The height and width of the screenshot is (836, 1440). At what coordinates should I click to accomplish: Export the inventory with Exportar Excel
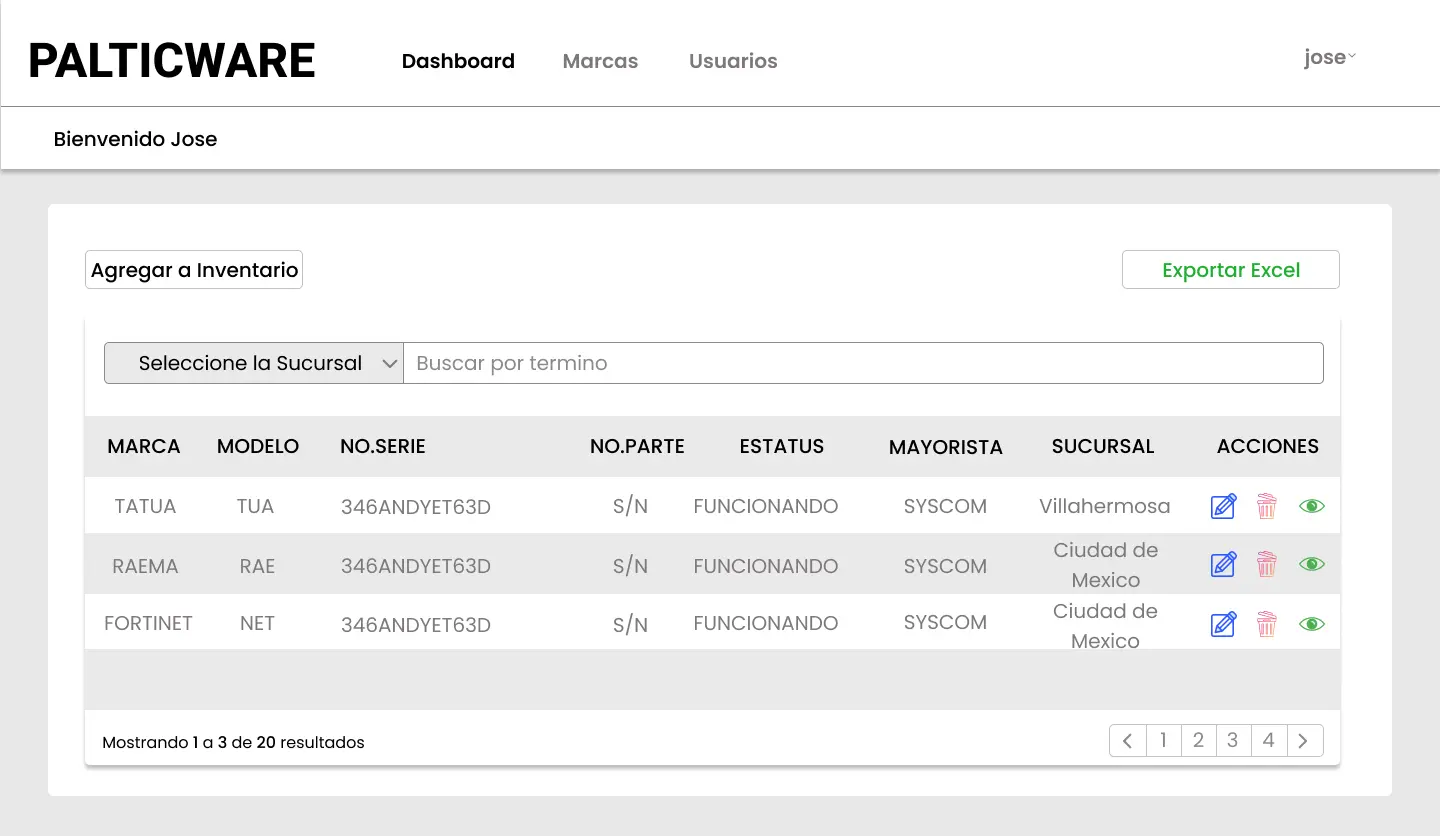coord(1230,269)
